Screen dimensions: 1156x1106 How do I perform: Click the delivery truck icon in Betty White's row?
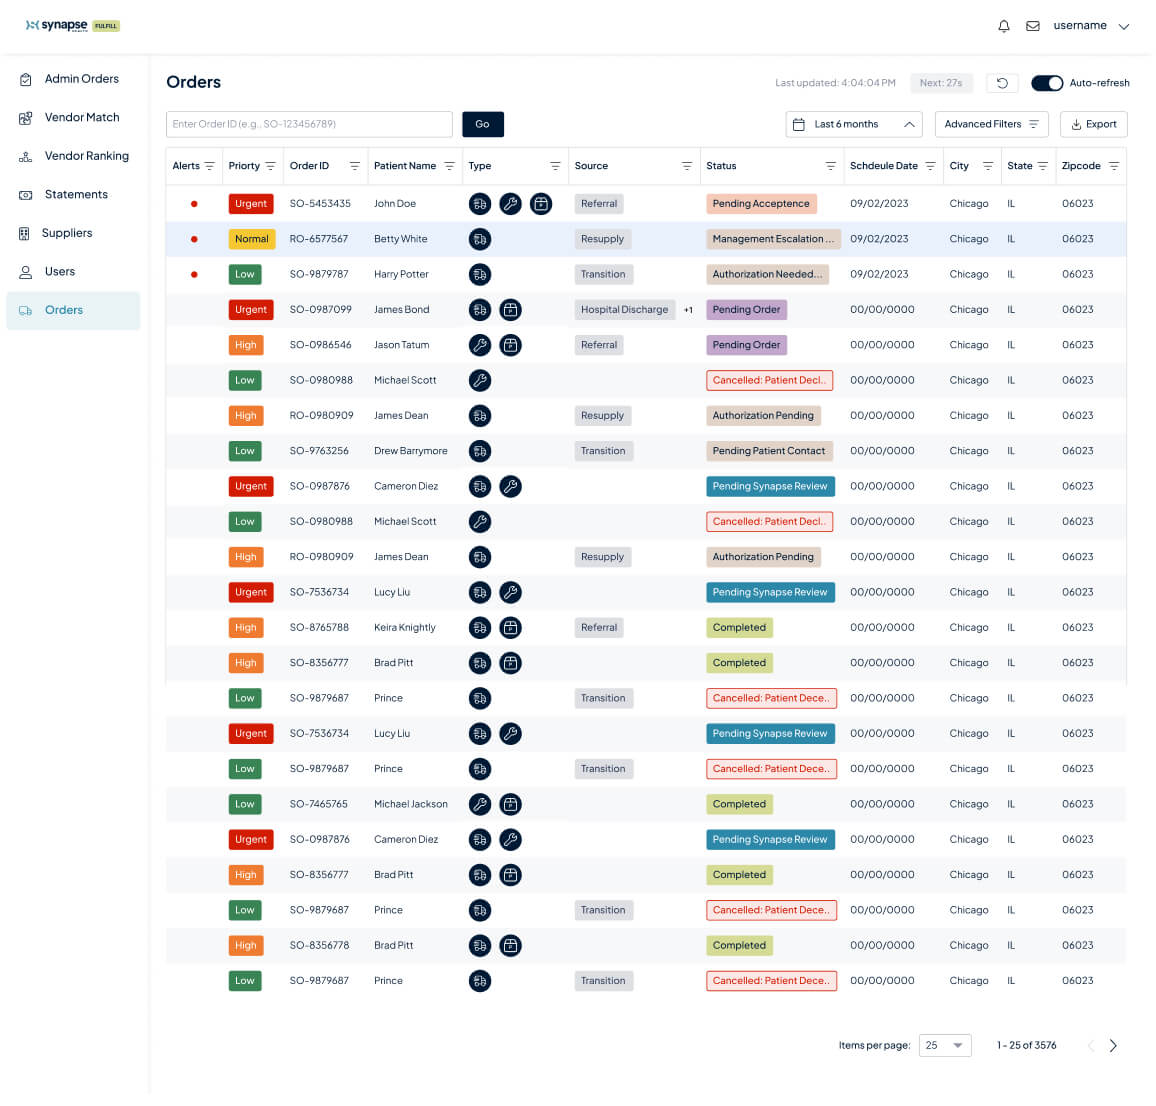click(x=480, y=239)
